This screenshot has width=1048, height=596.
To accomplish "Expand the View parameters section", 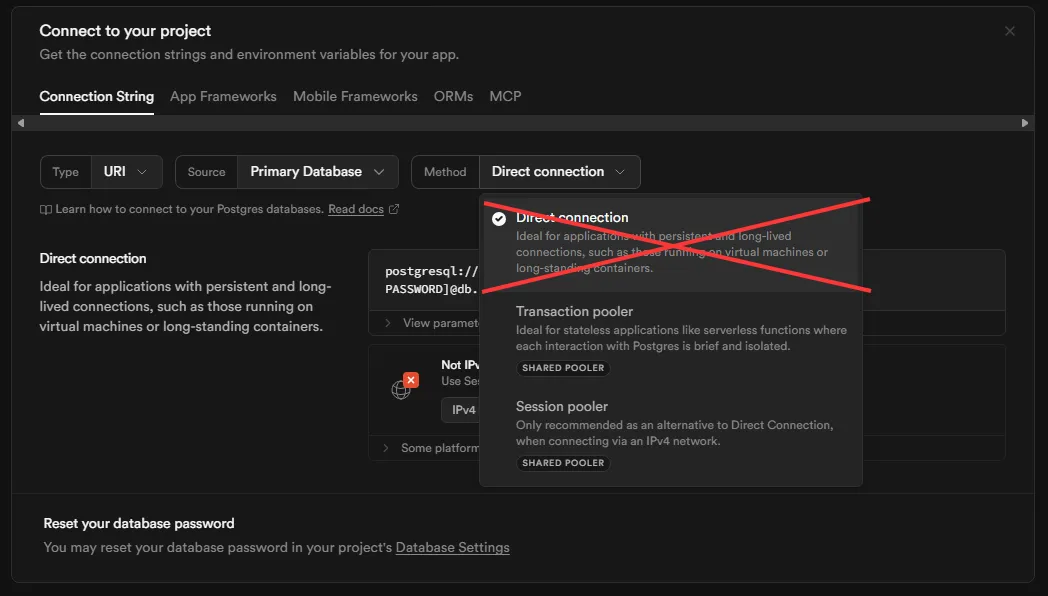I will point(430,323).
